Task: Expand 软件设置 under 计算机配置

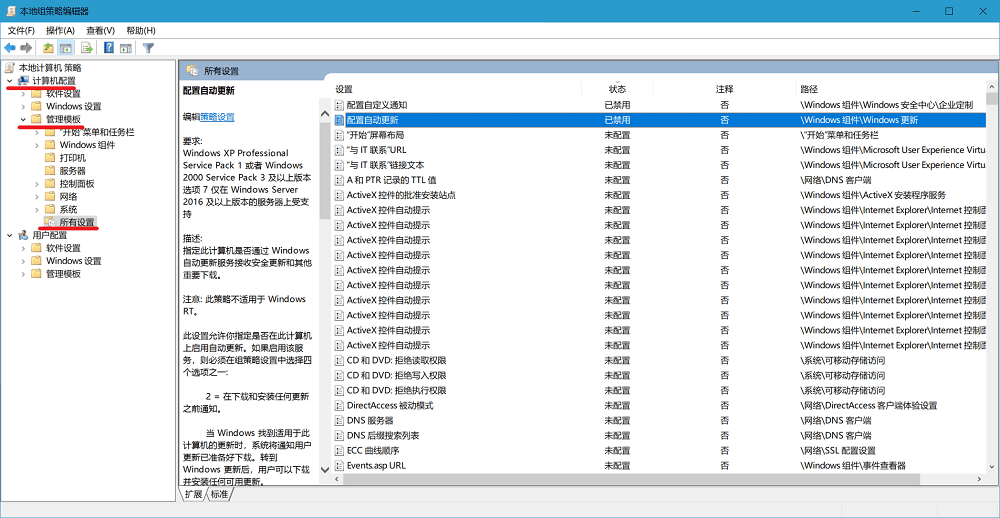Action: pos(23,93)
